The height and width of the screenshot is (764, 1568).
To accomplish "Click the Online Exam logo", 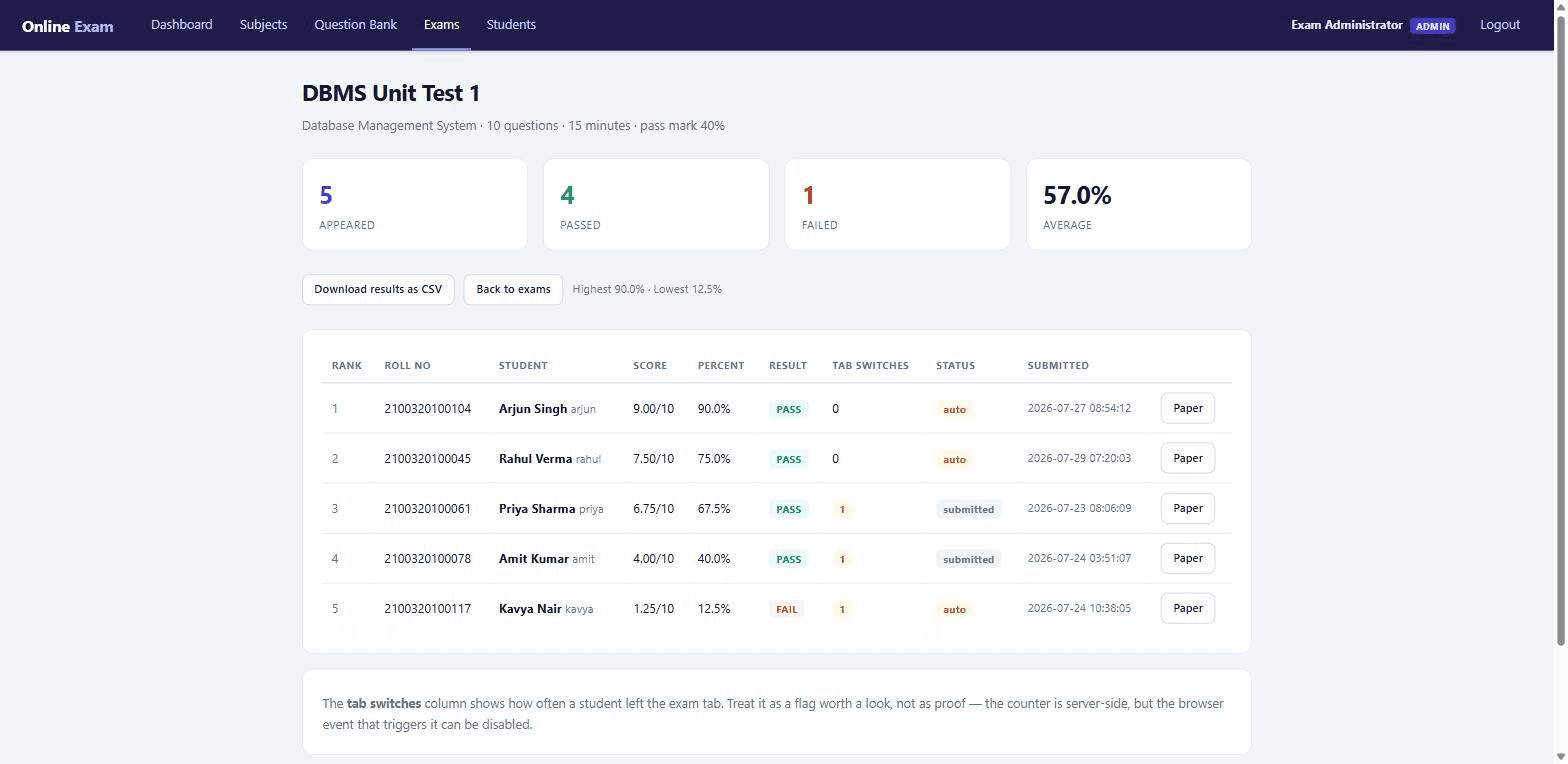I will point(67,26).
